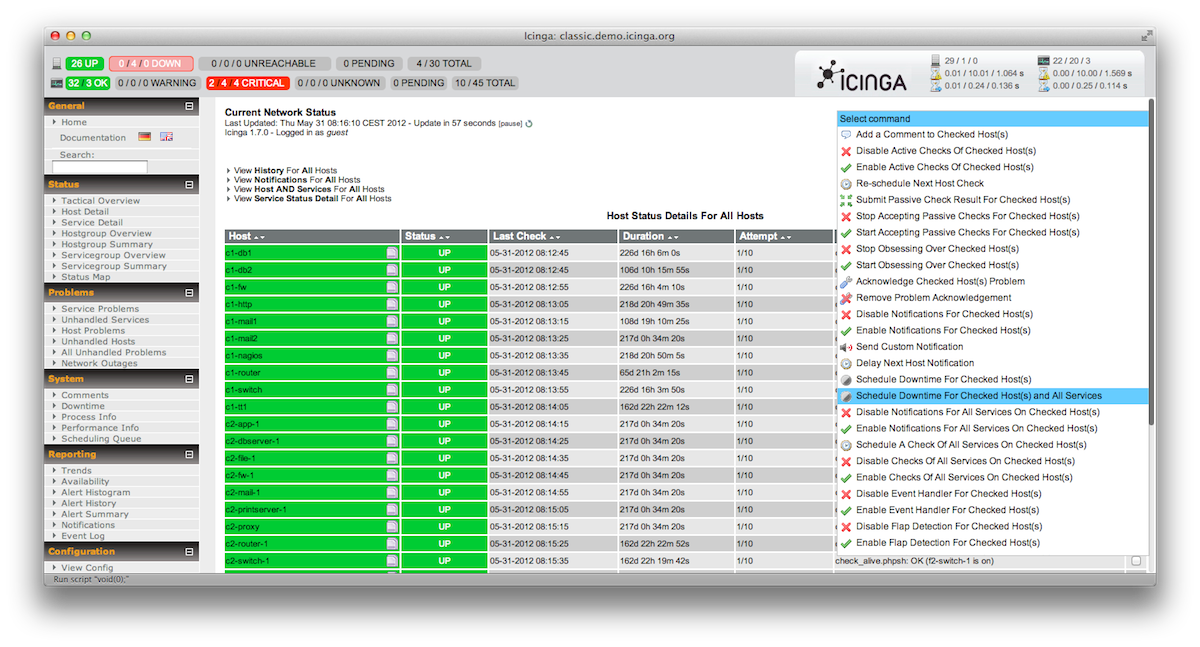Image resolution: width=1200 pixels, height=647 pixels.
Task: Open the English documentation flag icon
Action: [x=167, y=137]
